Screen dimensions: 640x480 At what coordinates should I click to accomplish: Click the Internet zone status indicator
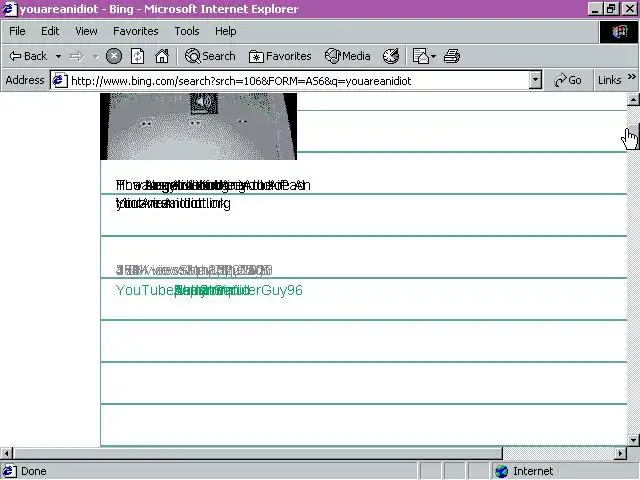(x=524, y=471)
